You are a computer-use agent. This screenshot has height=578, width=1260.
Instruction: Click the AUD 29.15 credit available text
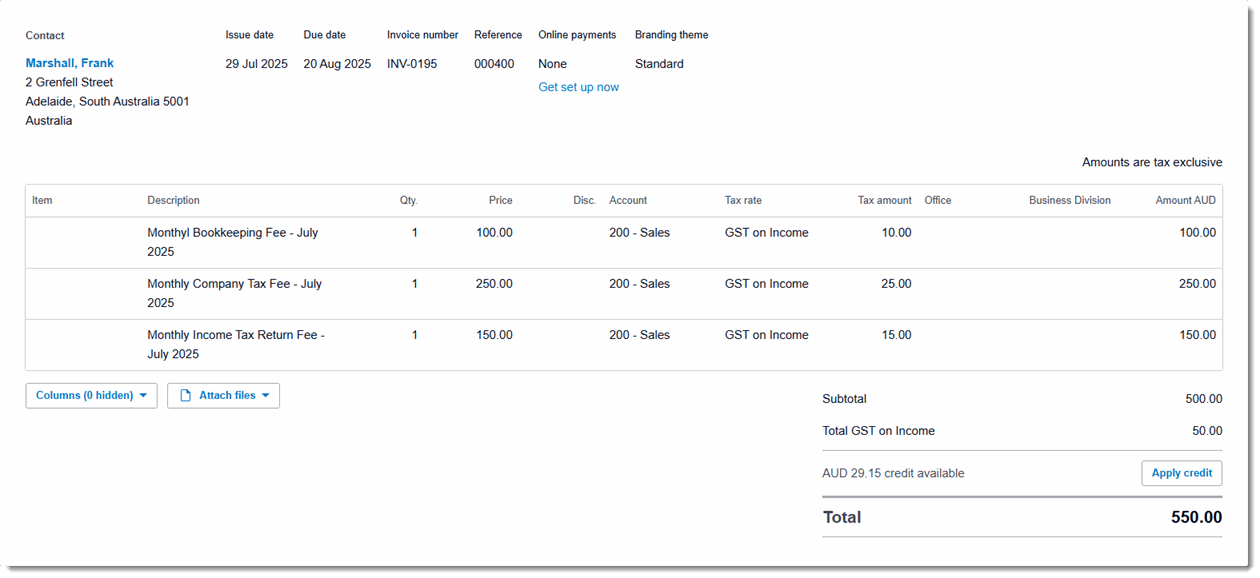click(x=893, y=473)
